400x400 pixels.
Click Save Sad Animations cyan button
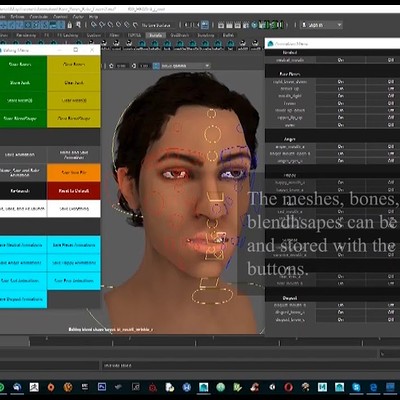pos(23,281)
